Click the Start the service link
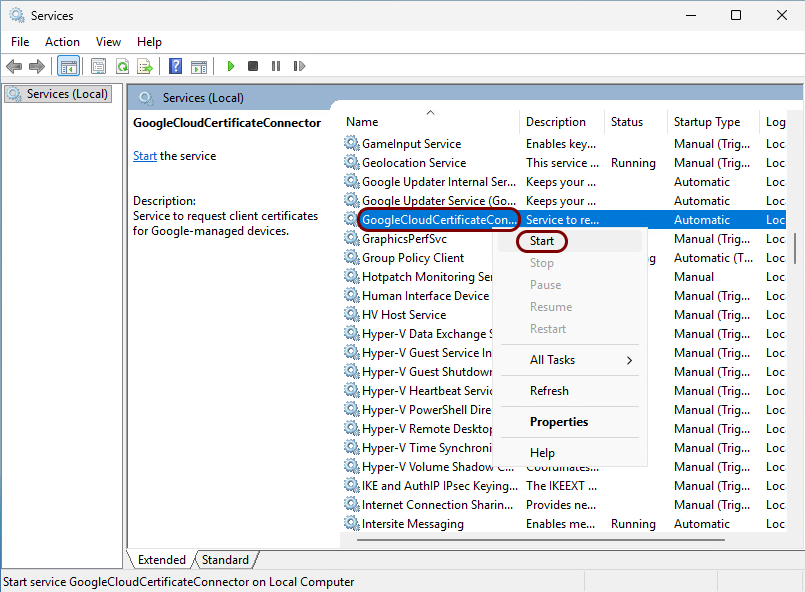The height and width of the screenshot is (592, 805). coord(145,156)
